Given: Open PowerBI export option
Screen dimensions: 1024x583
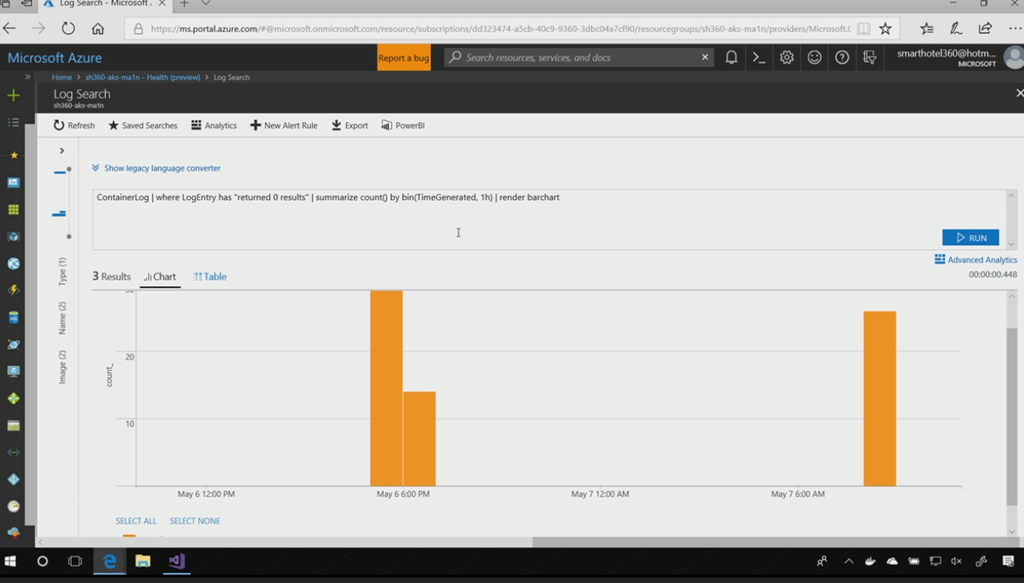Looking at the screenshot, I should click(x=403, y=126).
